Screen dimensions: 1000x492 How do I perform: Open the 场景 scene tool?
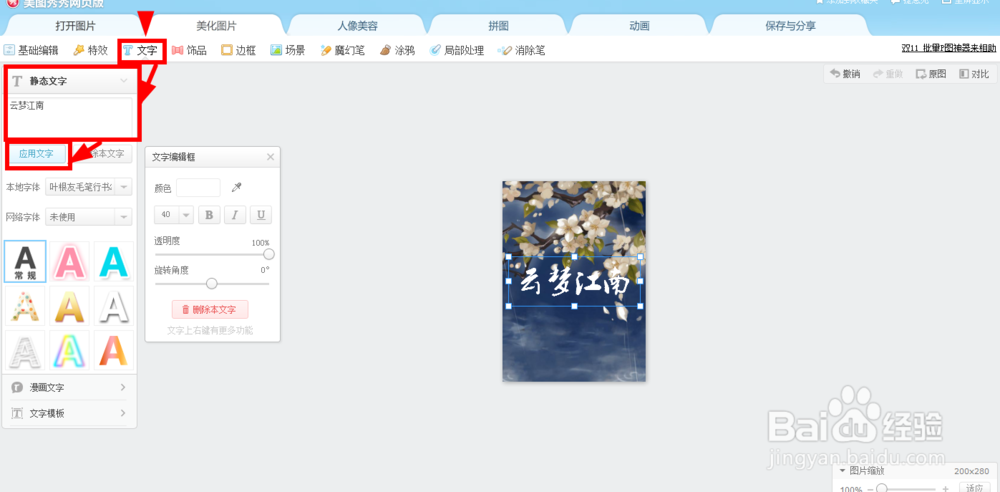288,50
